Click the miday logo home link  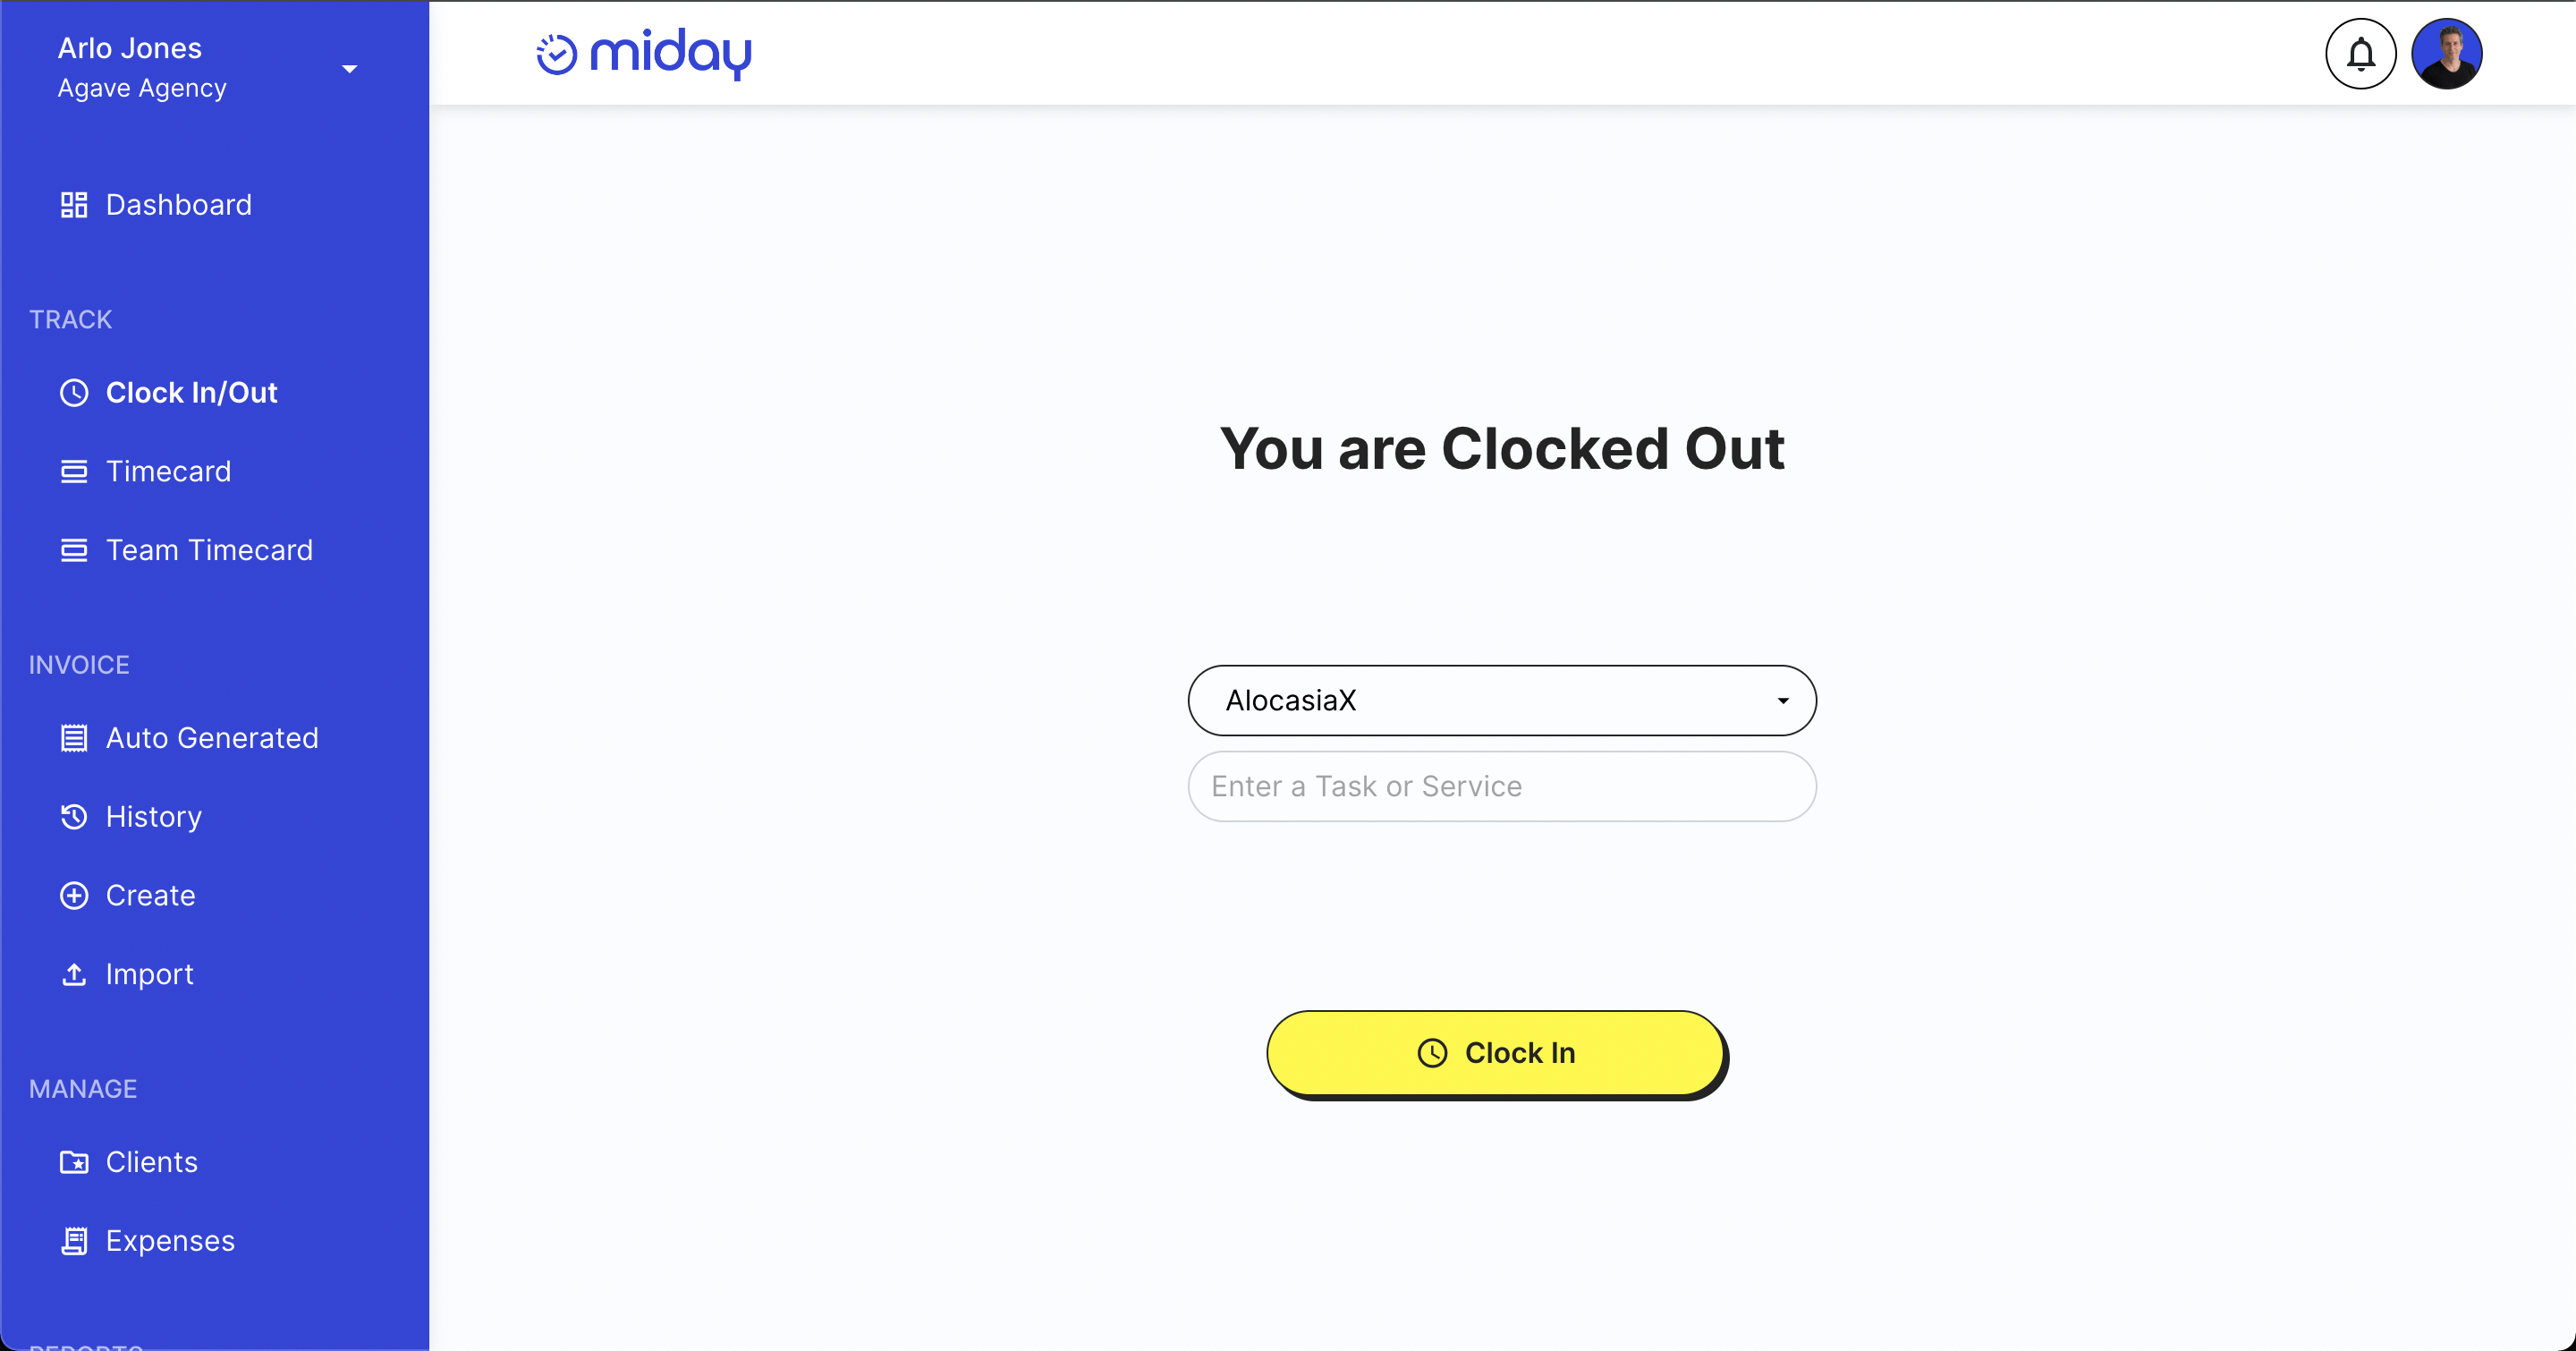(x=644, y=53)
